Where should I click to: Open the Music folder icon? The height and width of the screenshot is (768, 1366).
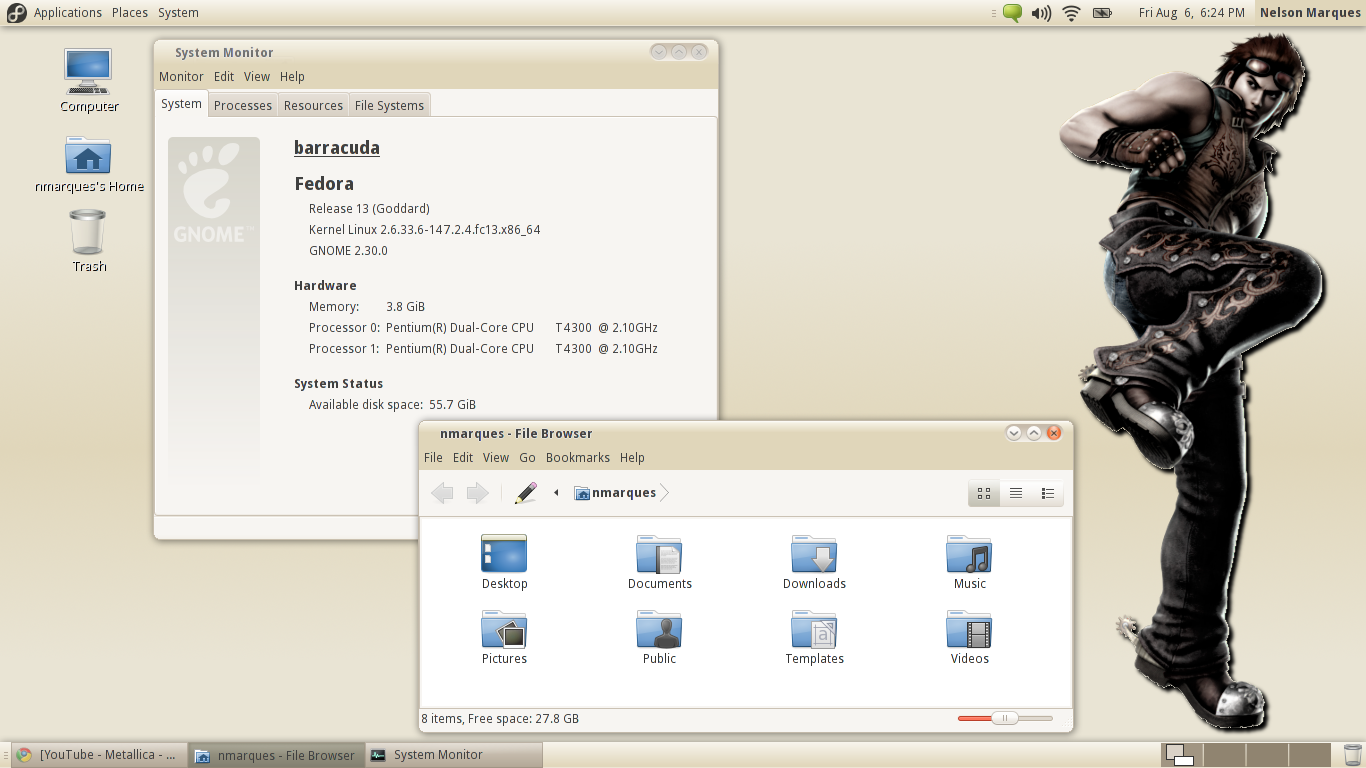point(969,555)
